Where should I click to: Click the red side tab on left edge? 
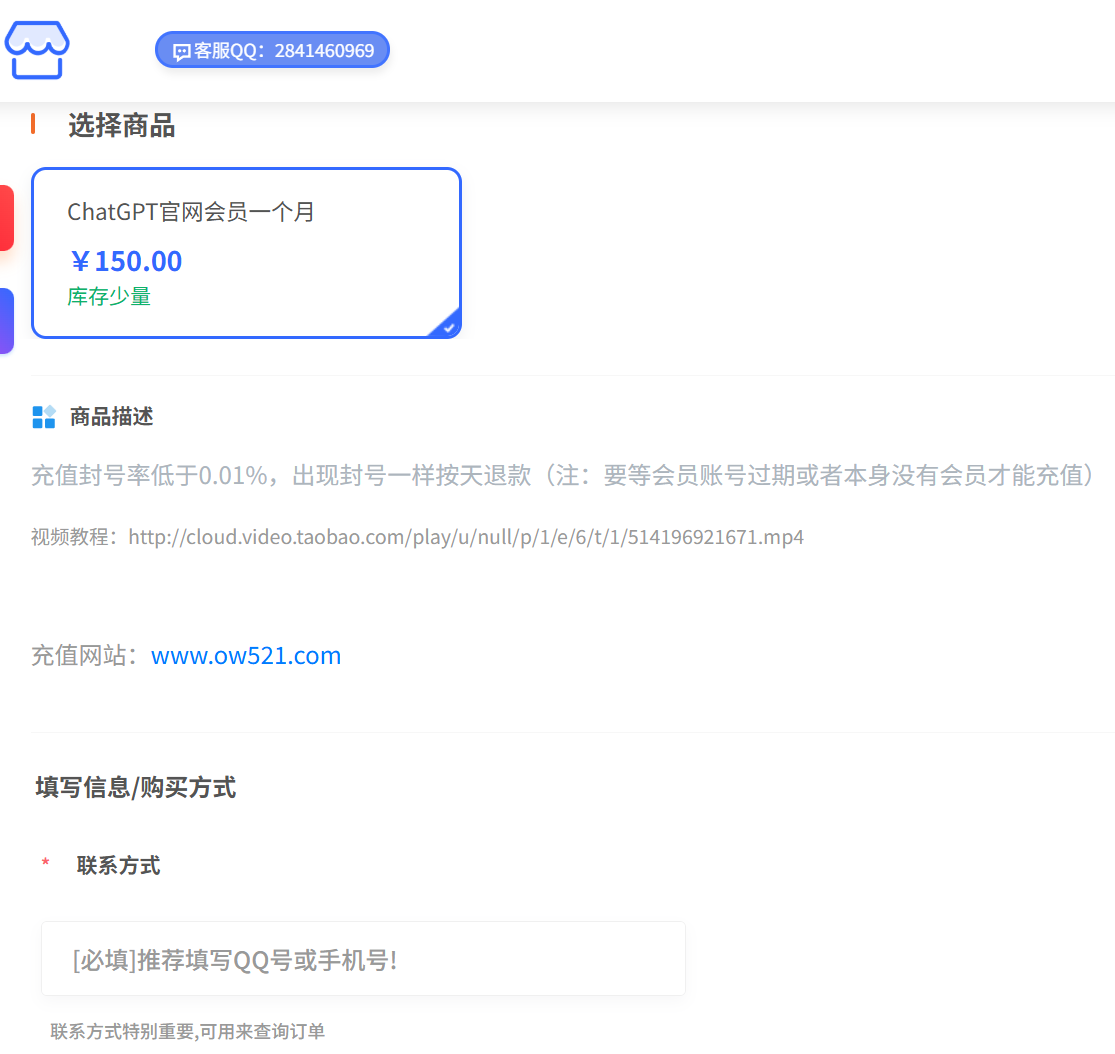point(6,218)
